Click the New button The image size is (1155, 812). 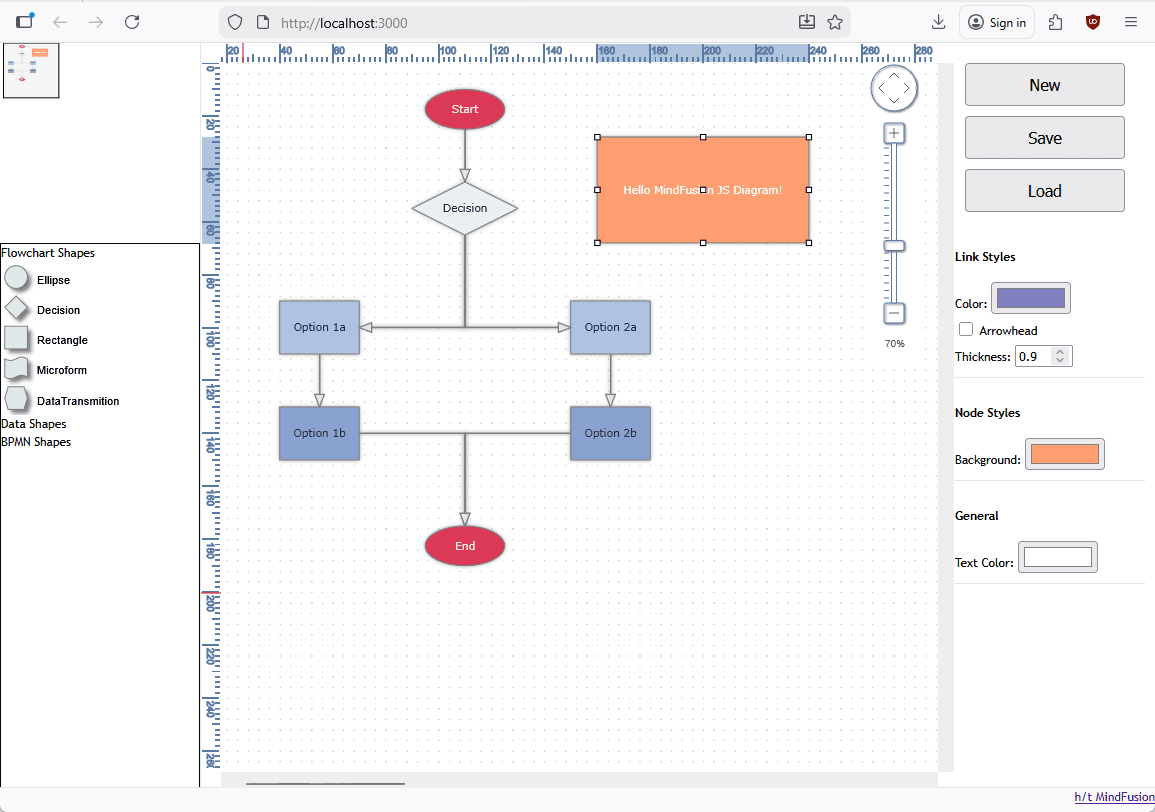(1045, 85)
